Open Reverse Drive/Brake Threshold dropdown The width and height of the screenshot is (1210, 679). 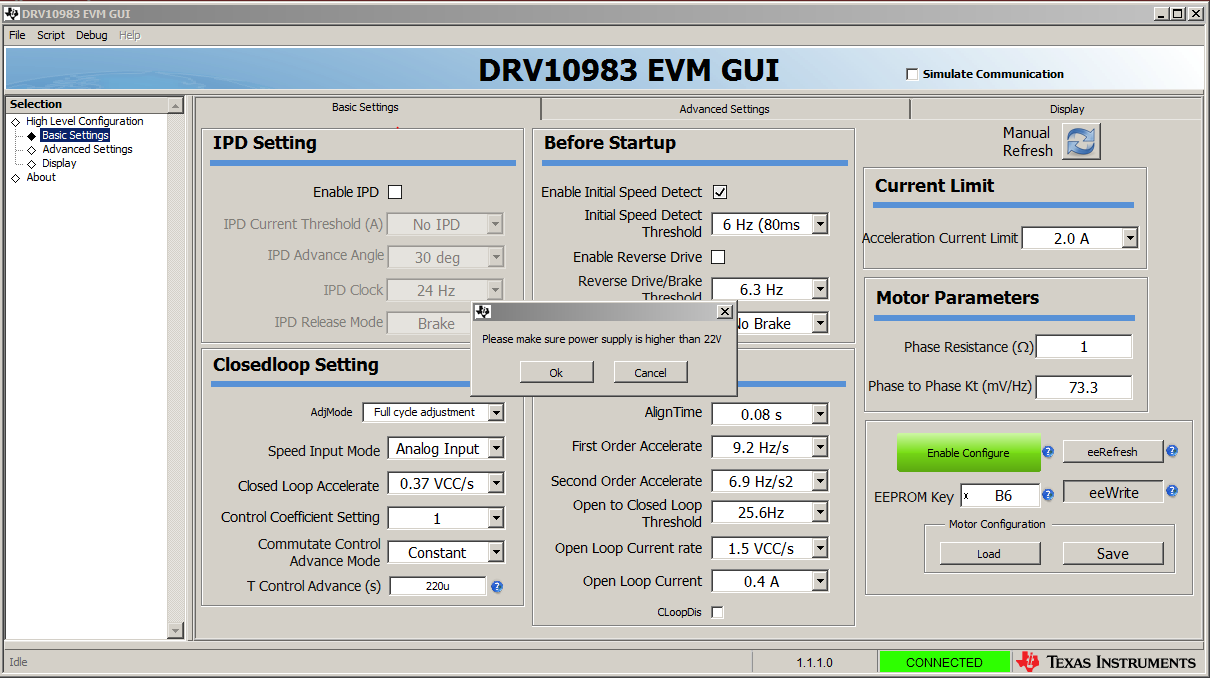[x=820, y=289]
